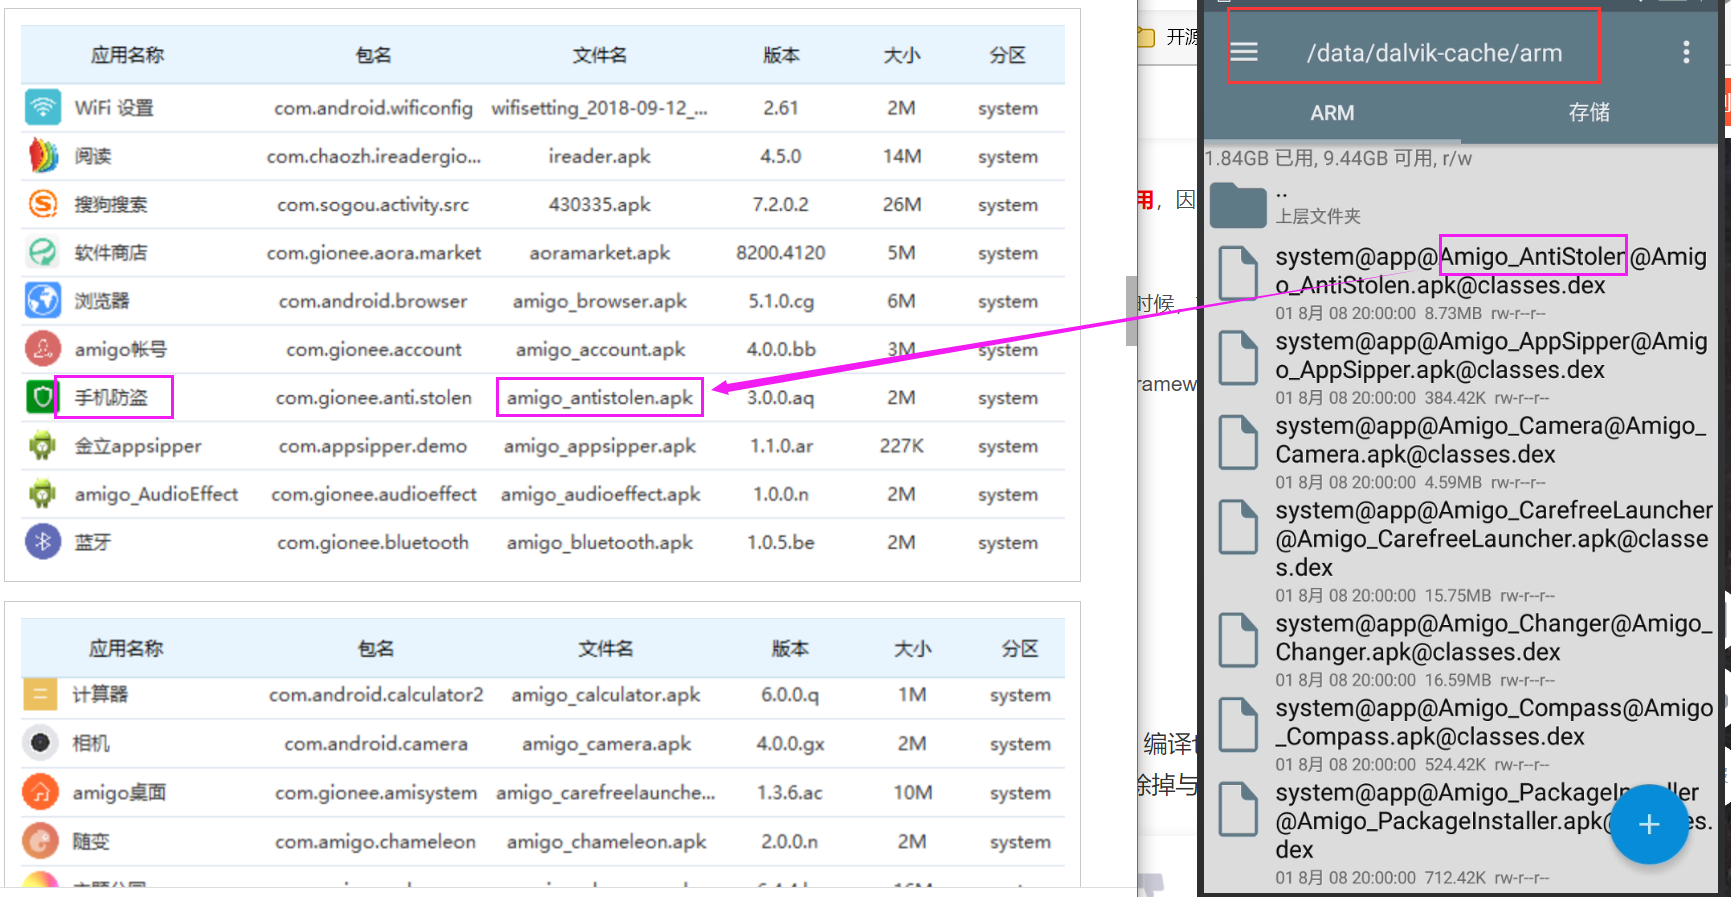1731x897 pixels.
Task: Select the Amigo_Compass classes.dex file icon
Action: click(1238, 724)
